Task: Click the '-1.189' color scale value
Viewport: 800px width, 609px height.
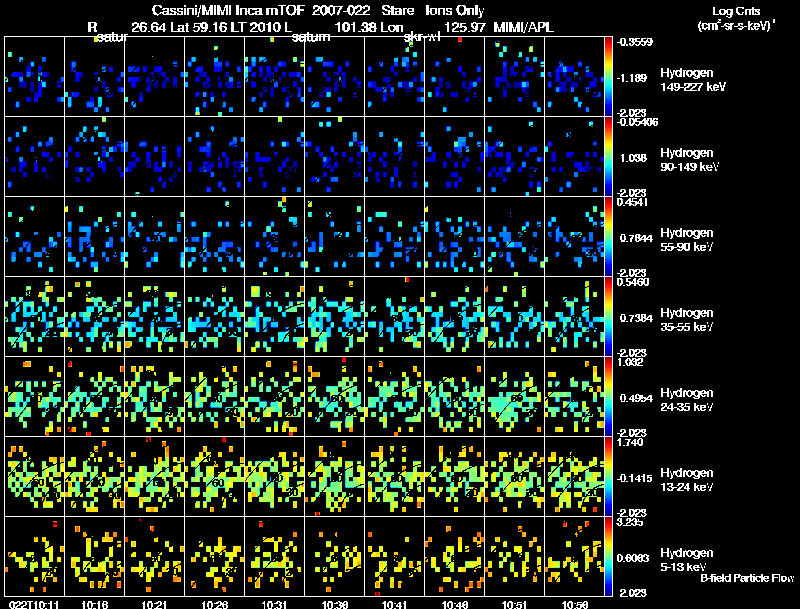Action: [x=632, y=78]
